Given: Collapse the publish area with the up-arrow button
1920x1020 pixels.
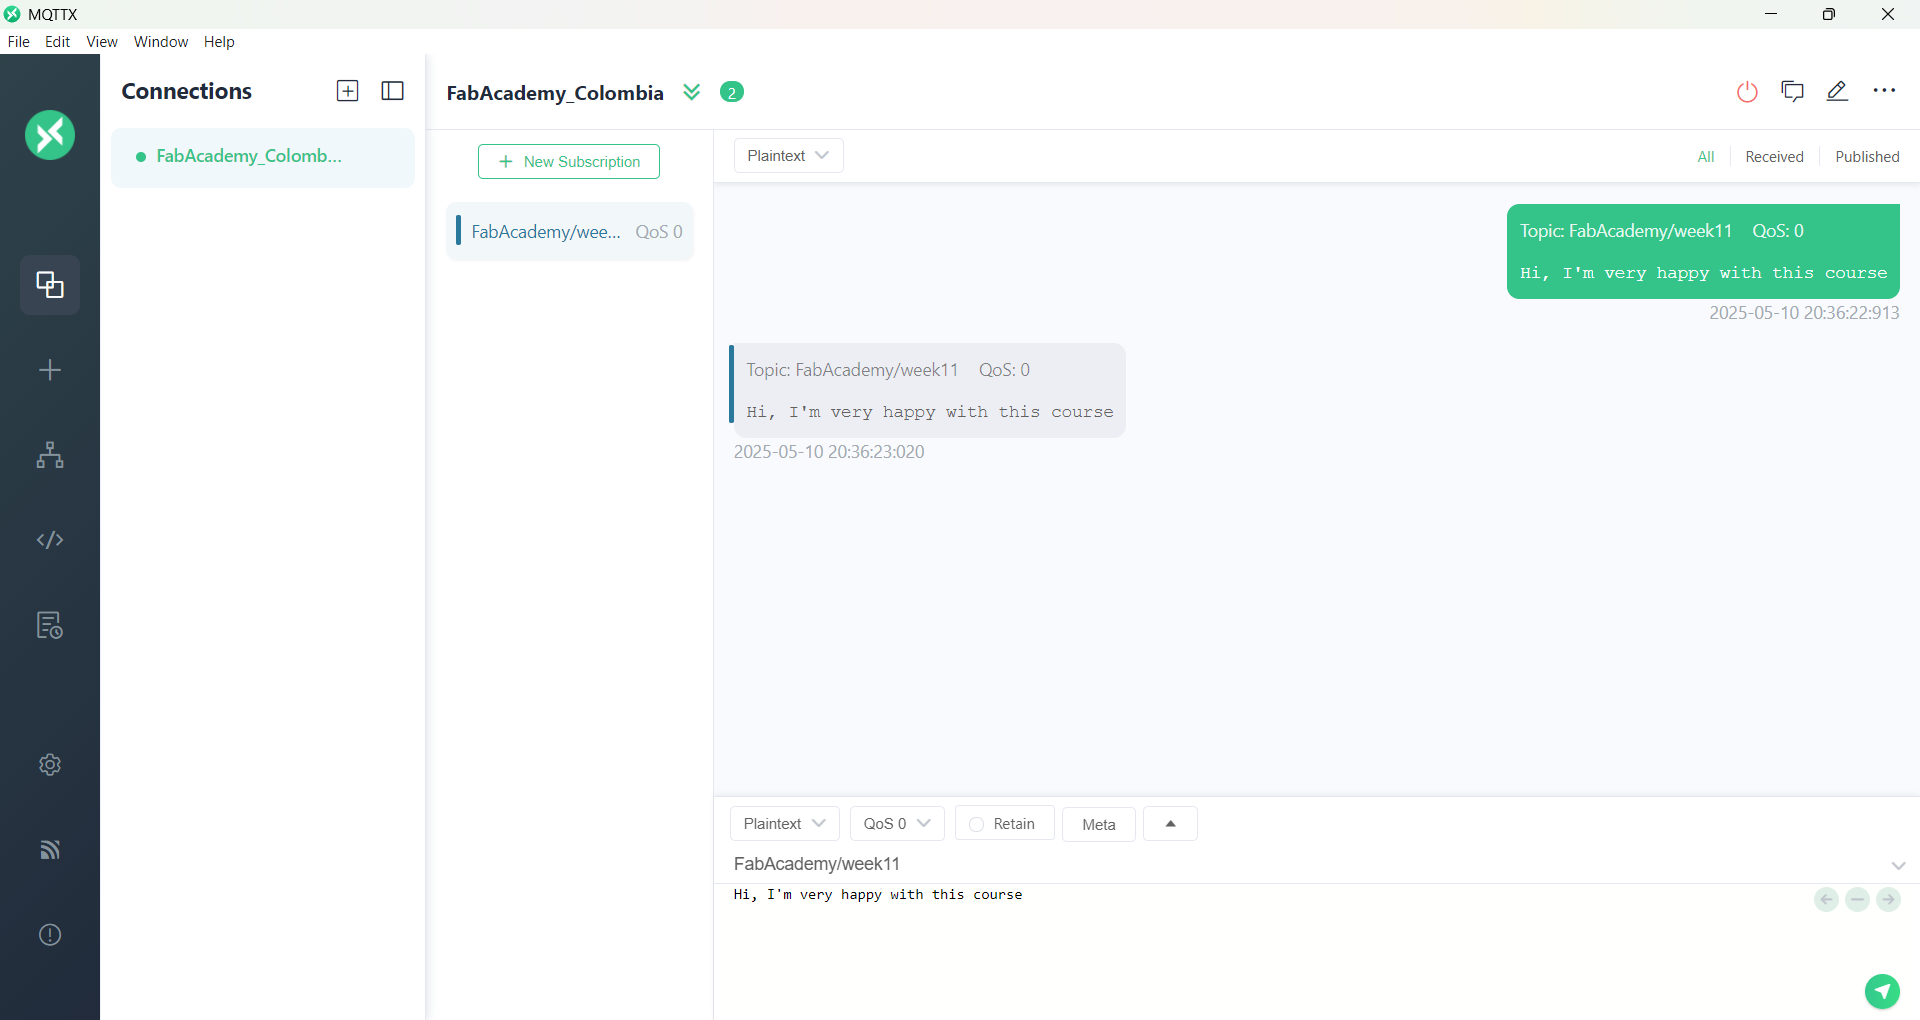Looking at the screenshot, I should click(1170, 824).
